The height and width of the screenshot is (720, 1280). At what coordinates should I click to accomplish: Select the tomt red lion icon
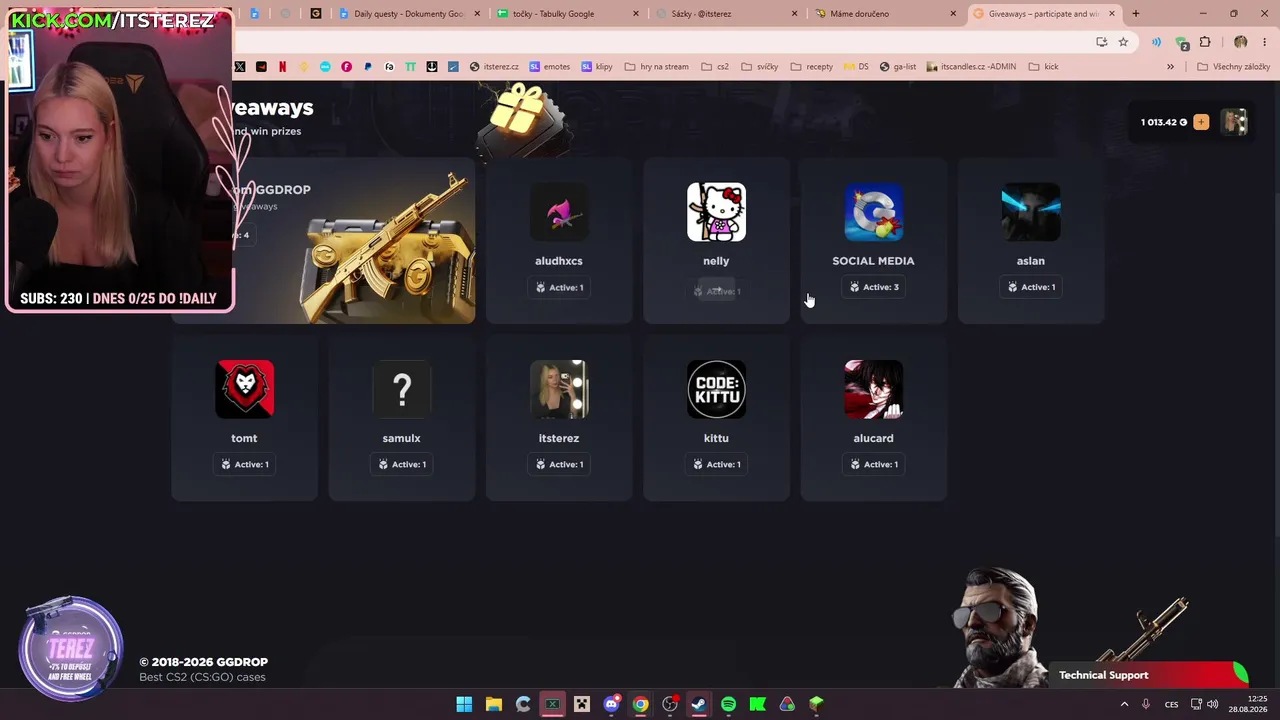[x=244, y=389]
